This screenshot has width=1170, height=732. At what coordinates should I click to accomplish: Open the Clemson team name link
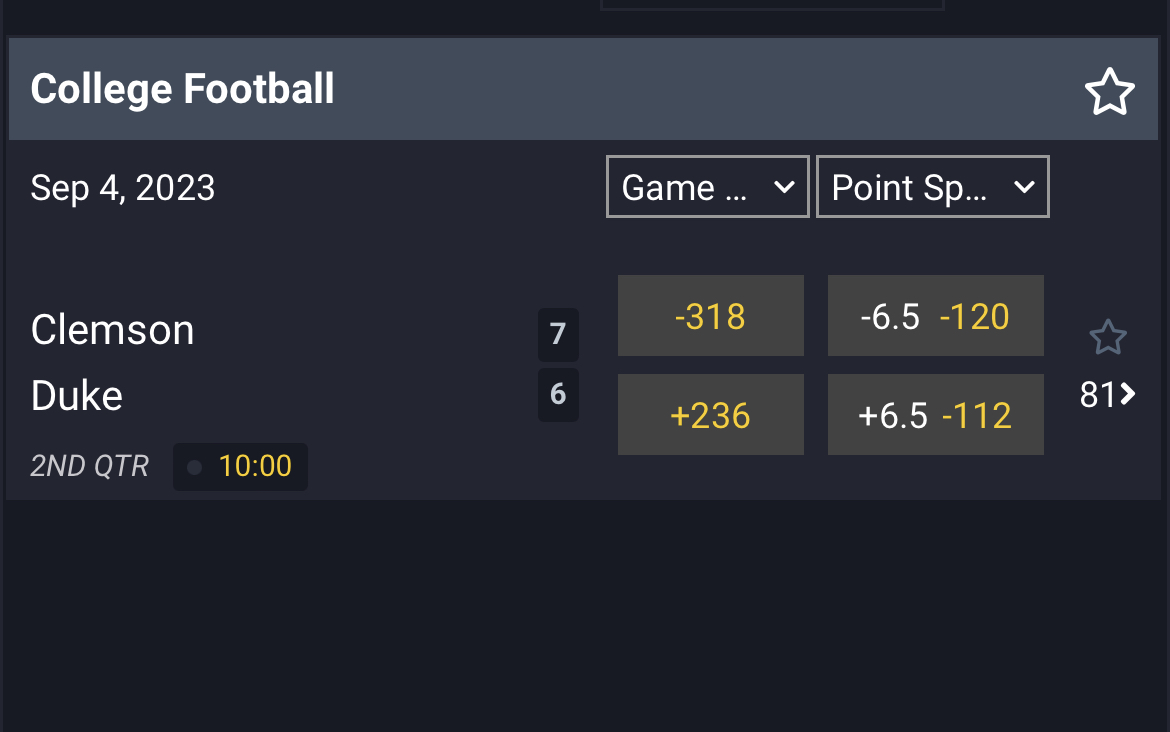112,330
